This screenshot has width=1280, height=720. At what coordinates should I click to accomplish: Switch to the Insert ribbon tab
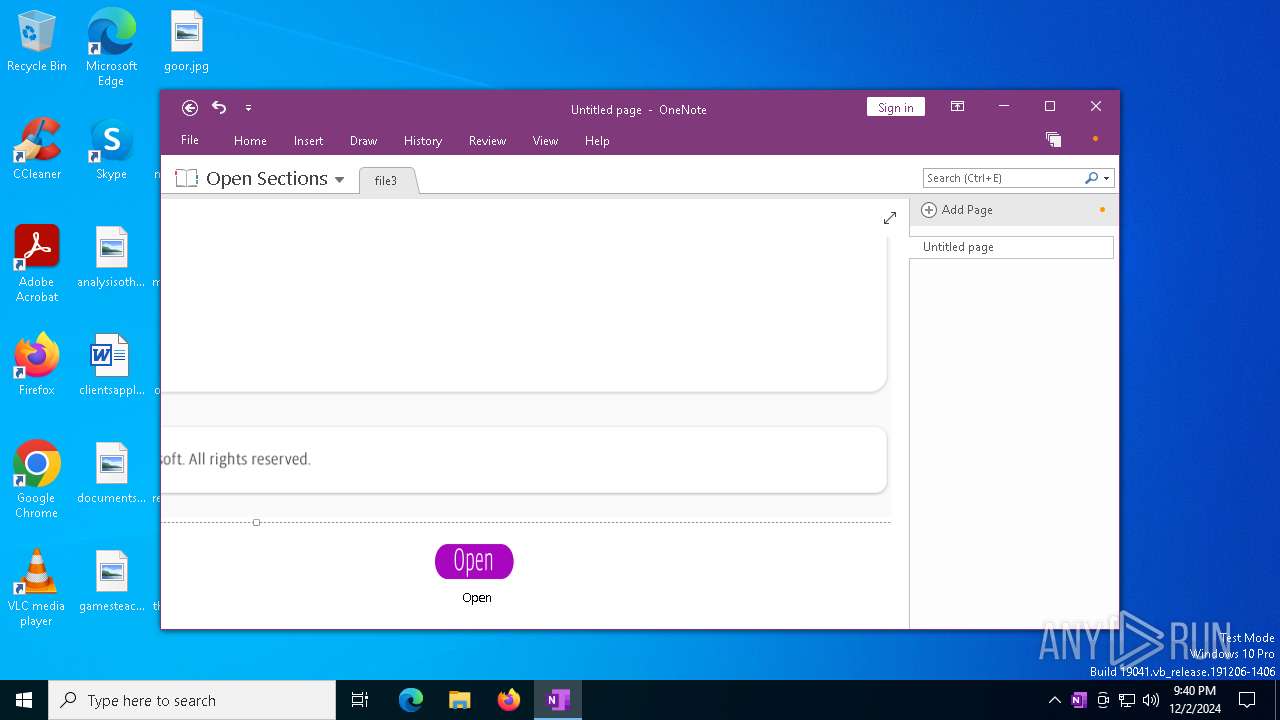[x=308, y=141]
